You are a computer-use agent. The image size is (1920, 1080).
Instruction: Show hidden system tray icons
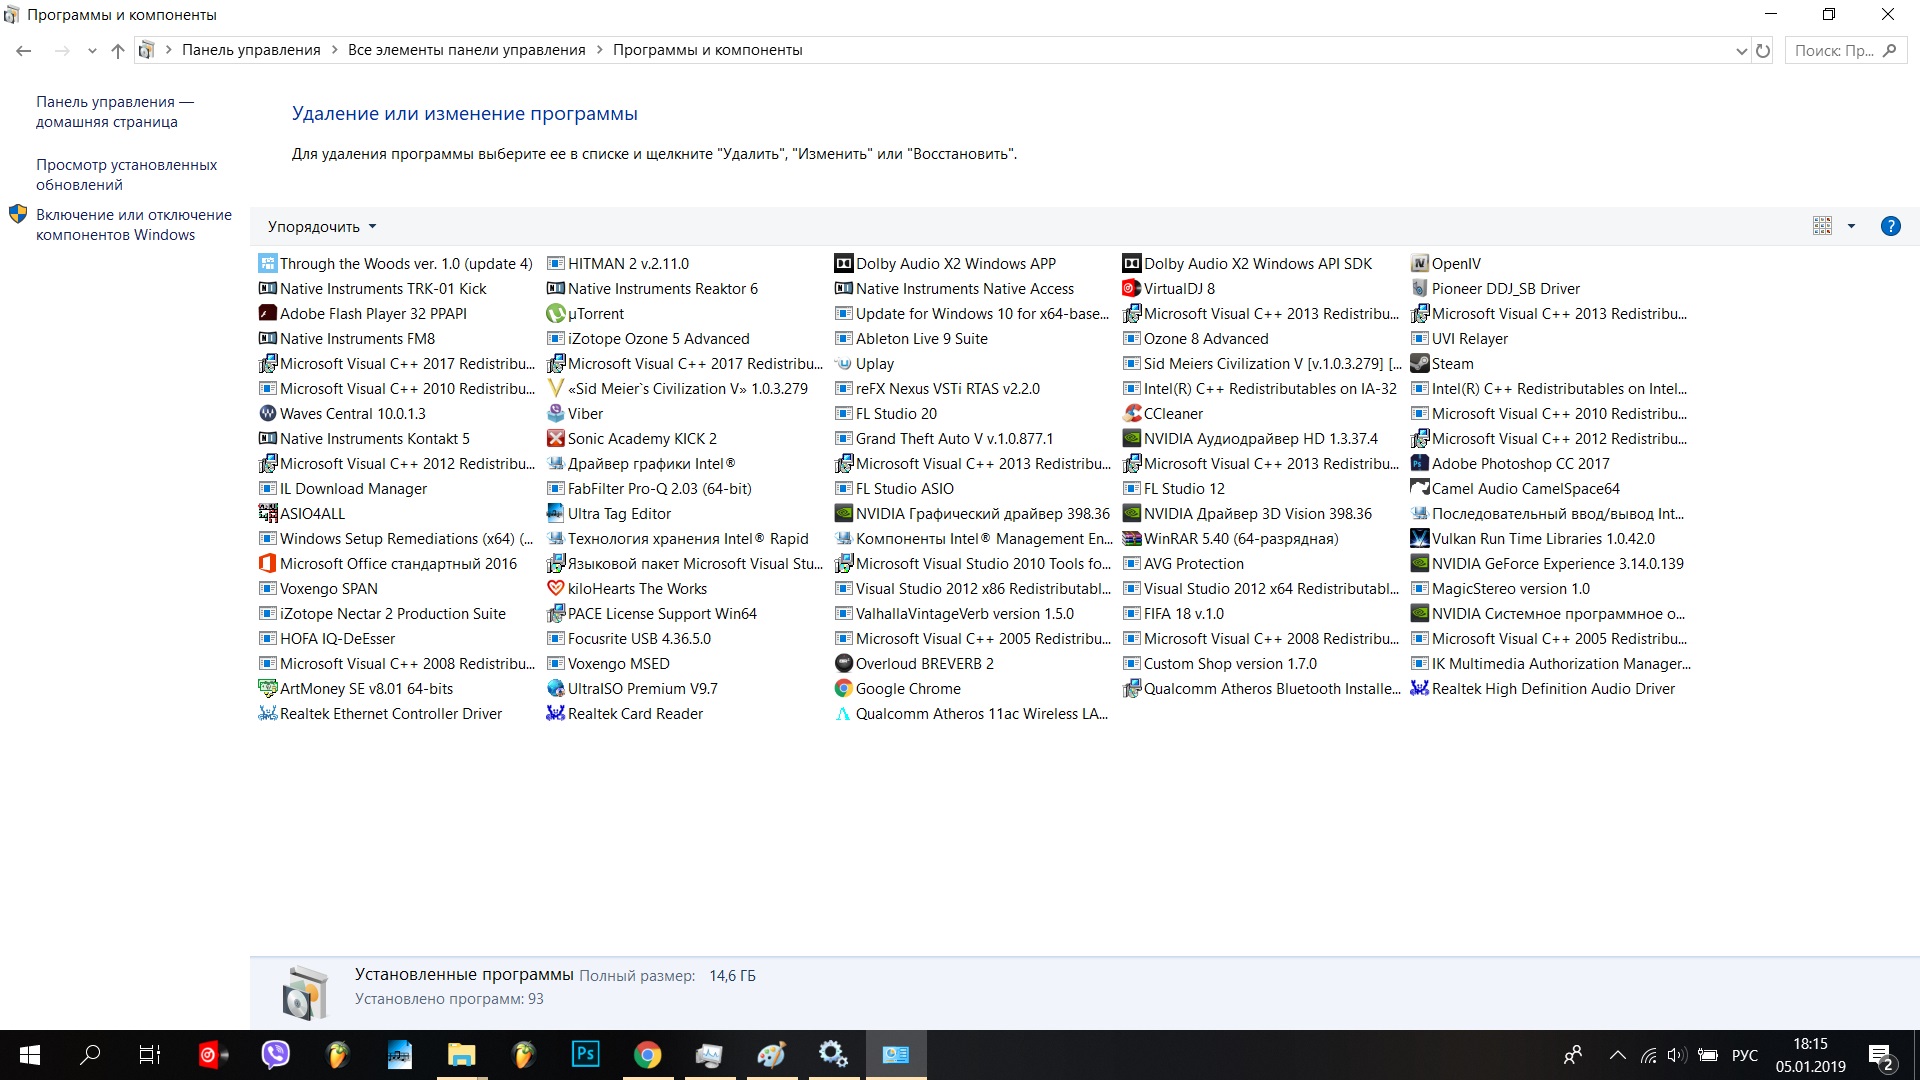pyautogui.click(x=1617, y=1055)
